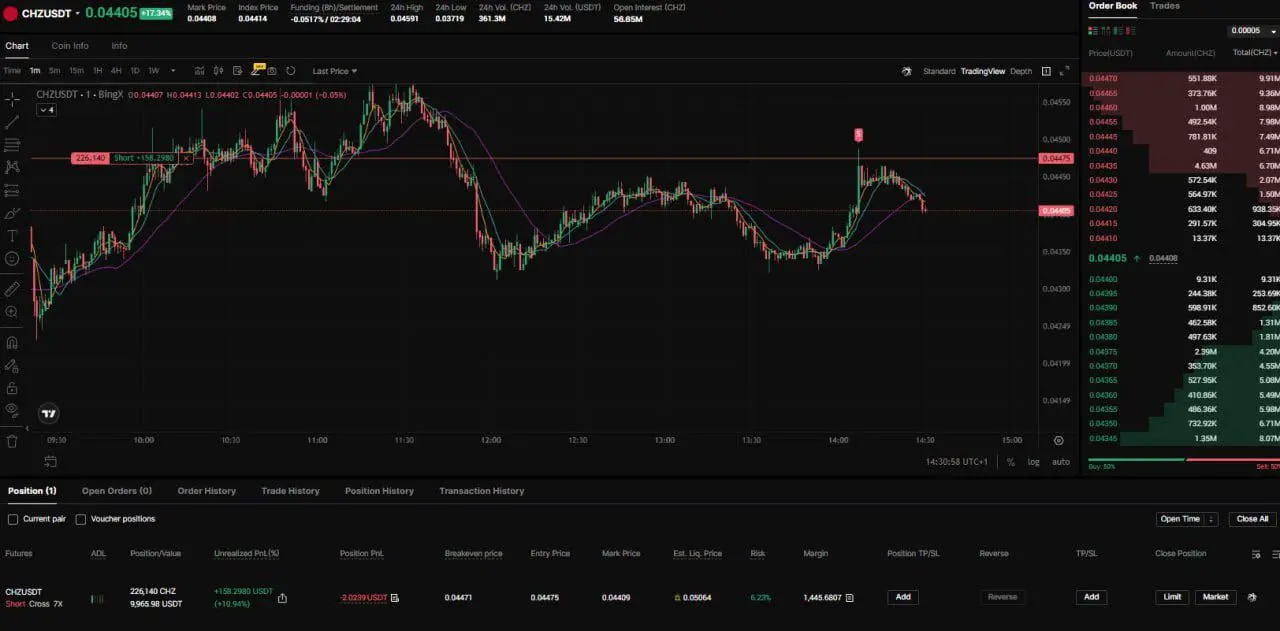1280x631 pixels.
Task: Show both sides order book view
Action: [x=1094, y=31]
